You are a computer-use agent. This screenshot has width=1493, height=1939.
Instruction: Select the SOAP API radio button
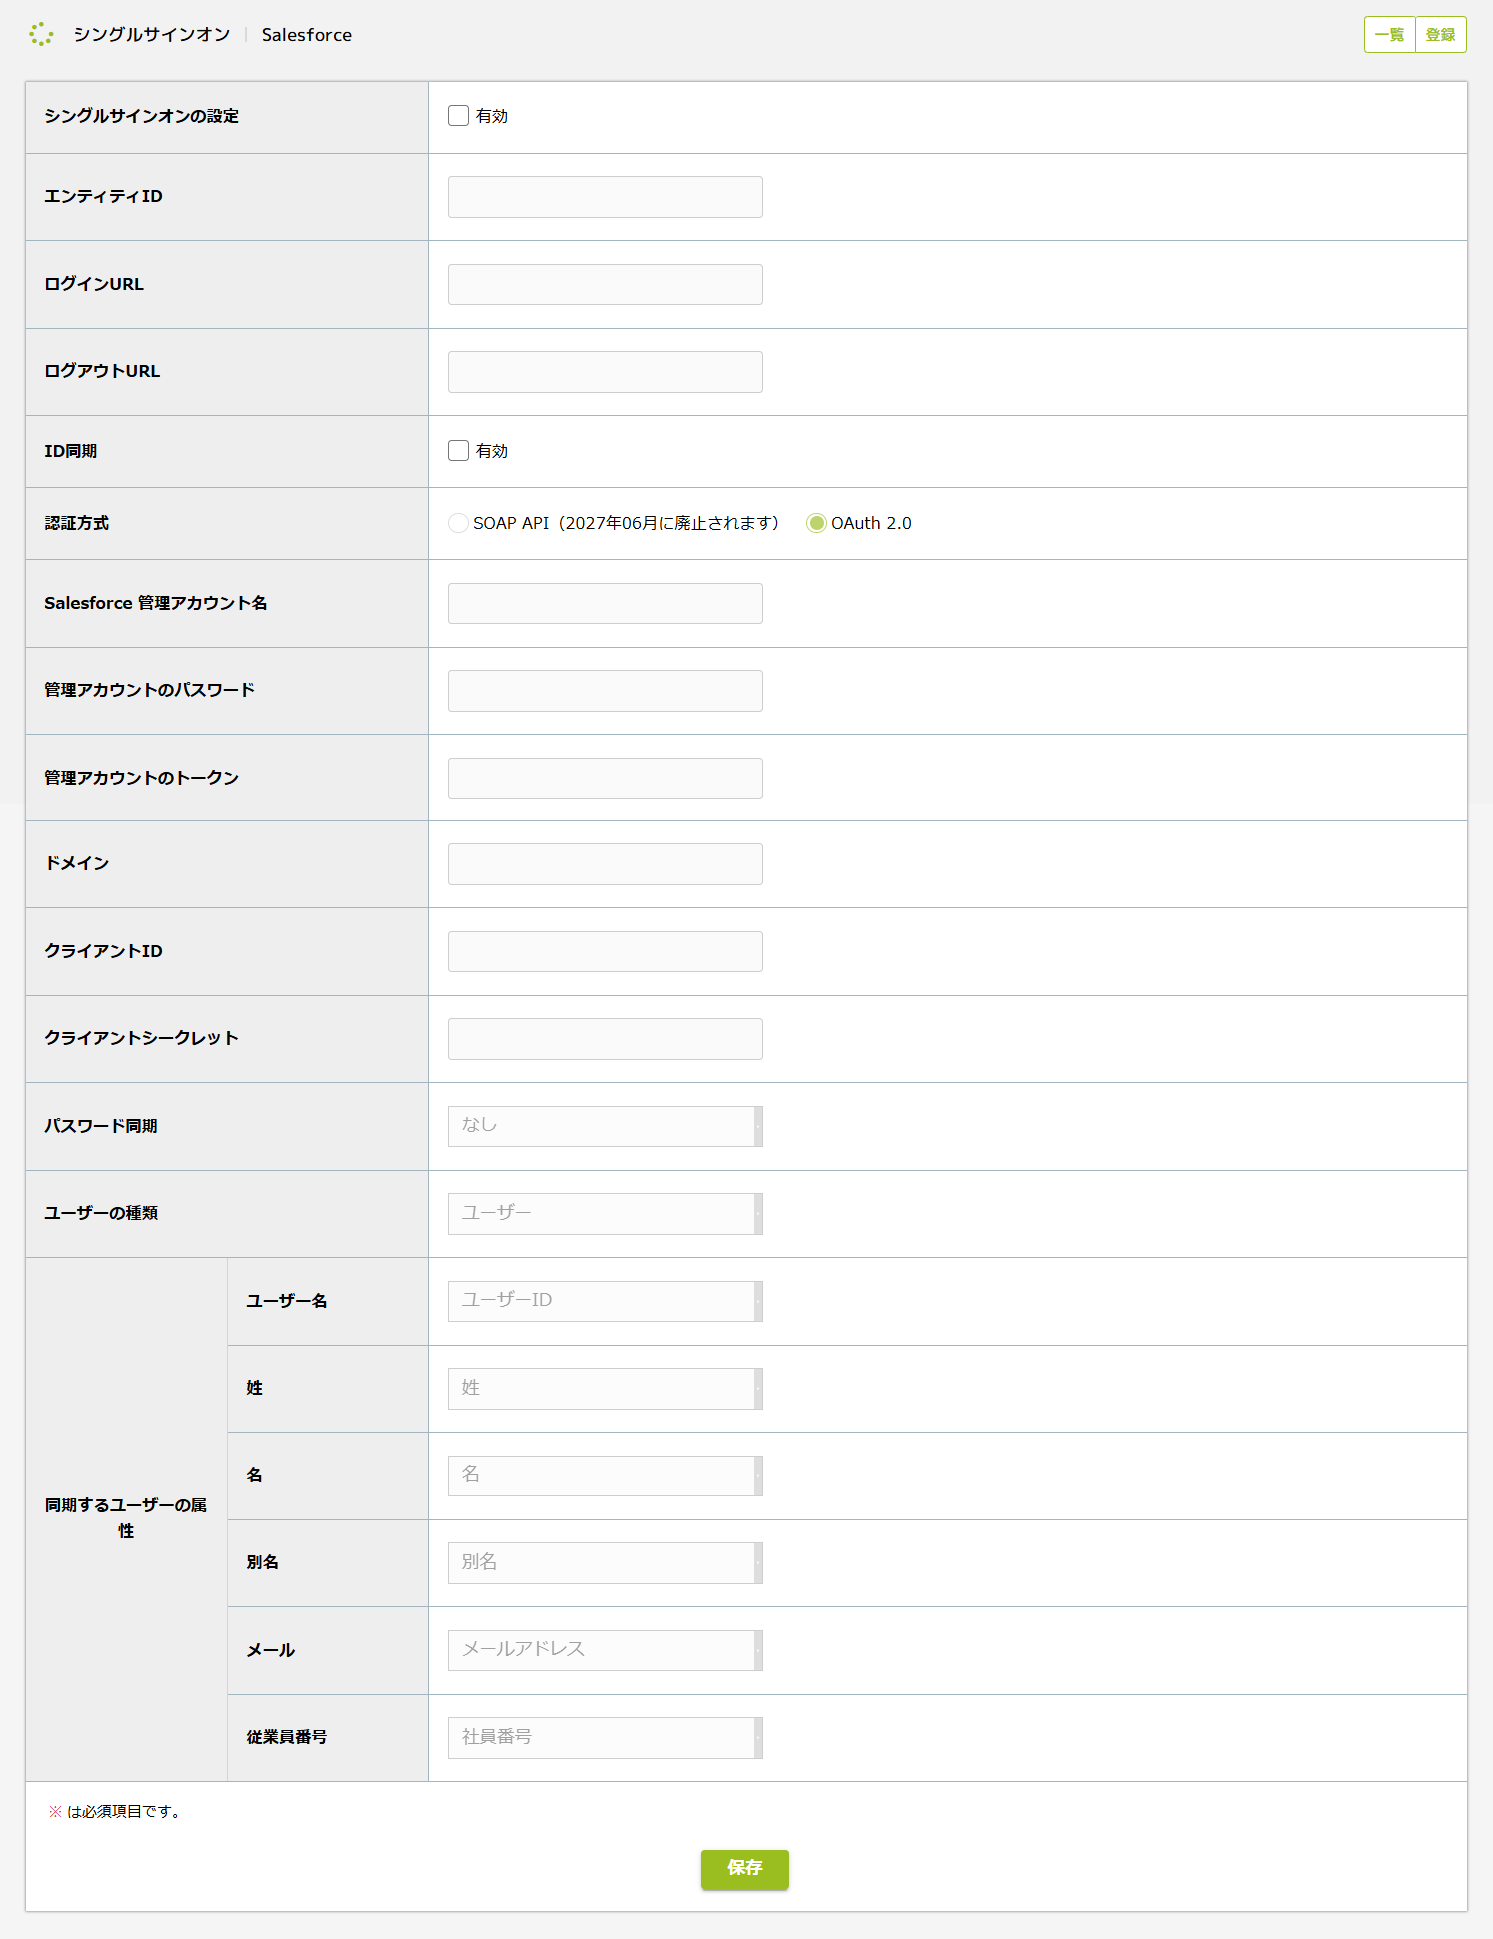458,523
